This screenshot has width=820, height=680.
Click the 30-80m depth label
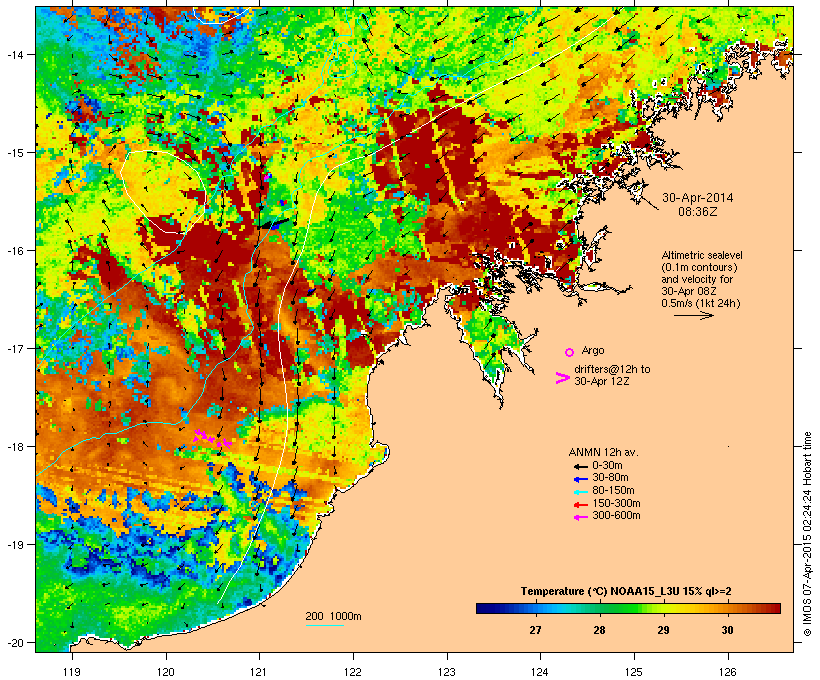pos(610,478)
